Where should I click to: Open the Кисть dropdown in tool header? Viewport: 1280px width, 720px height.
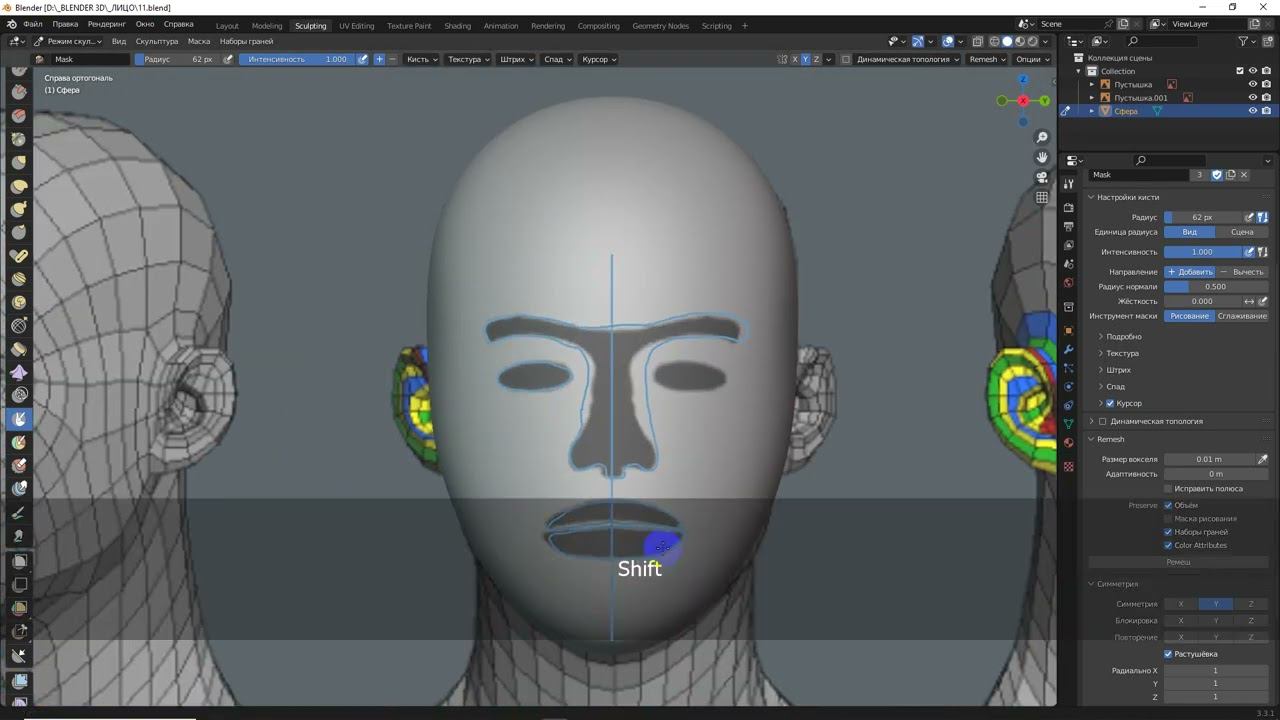click(x=420, y=59)
